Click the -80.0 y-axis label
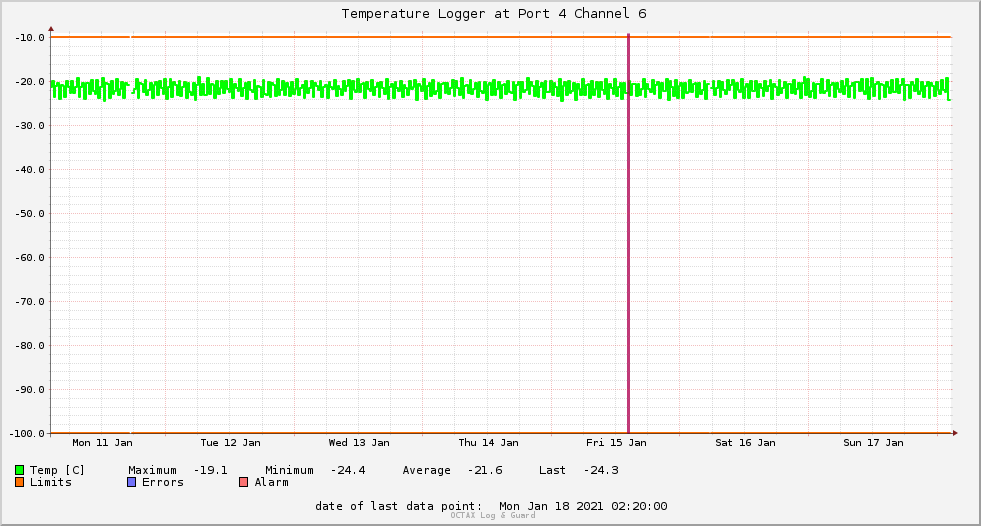This screenshot has height=526, width=981. pyautogui.click(x=29, y=346)
